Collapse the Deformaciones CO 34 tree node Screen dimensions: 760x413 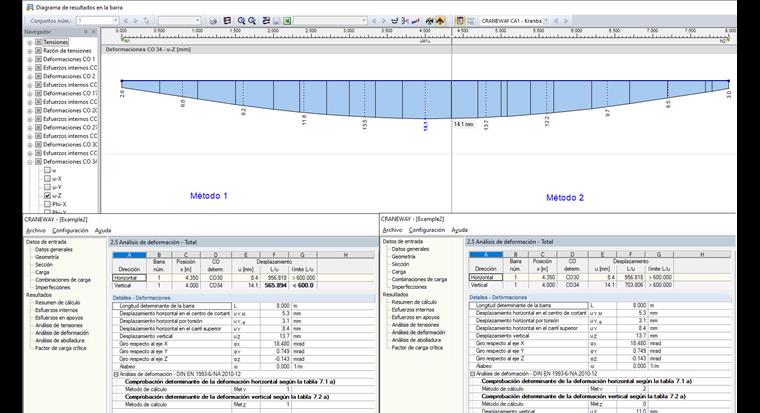30,162
